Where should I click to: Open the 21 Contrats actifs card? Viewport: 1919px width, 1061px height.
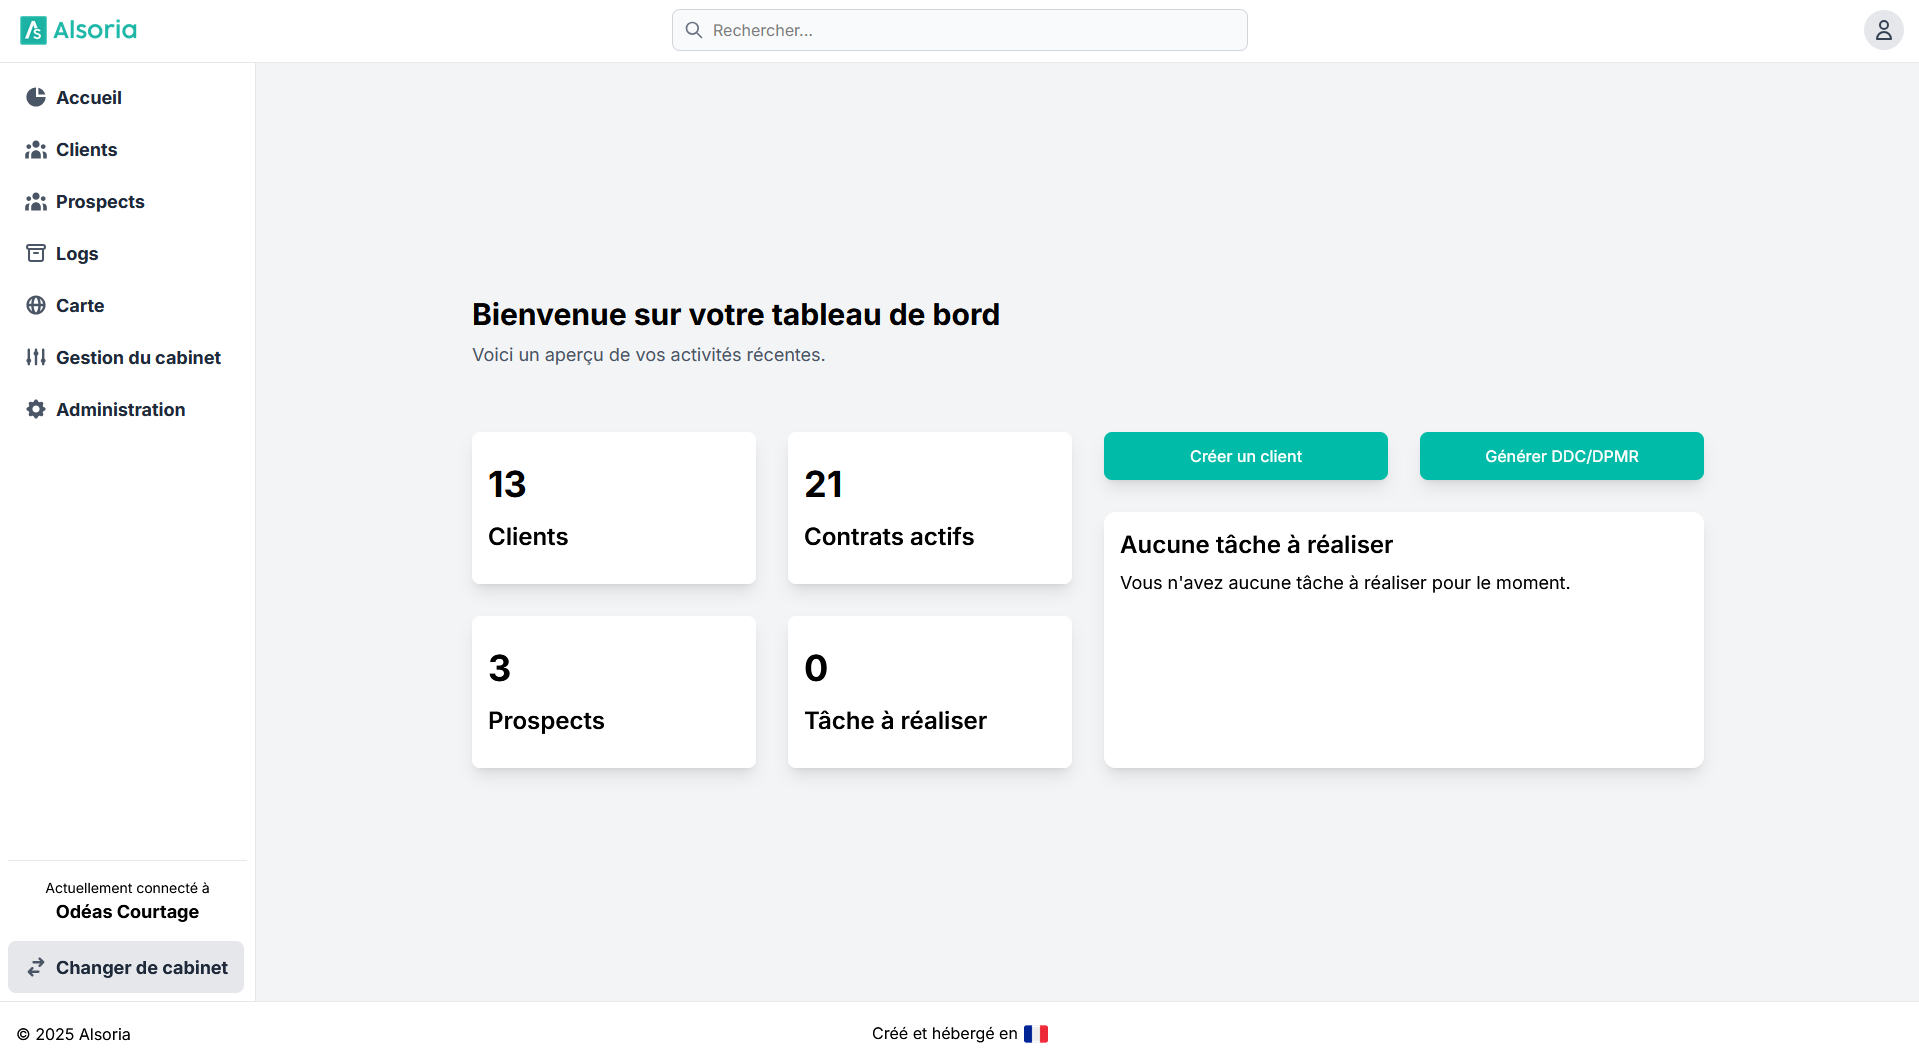point(929,508)
